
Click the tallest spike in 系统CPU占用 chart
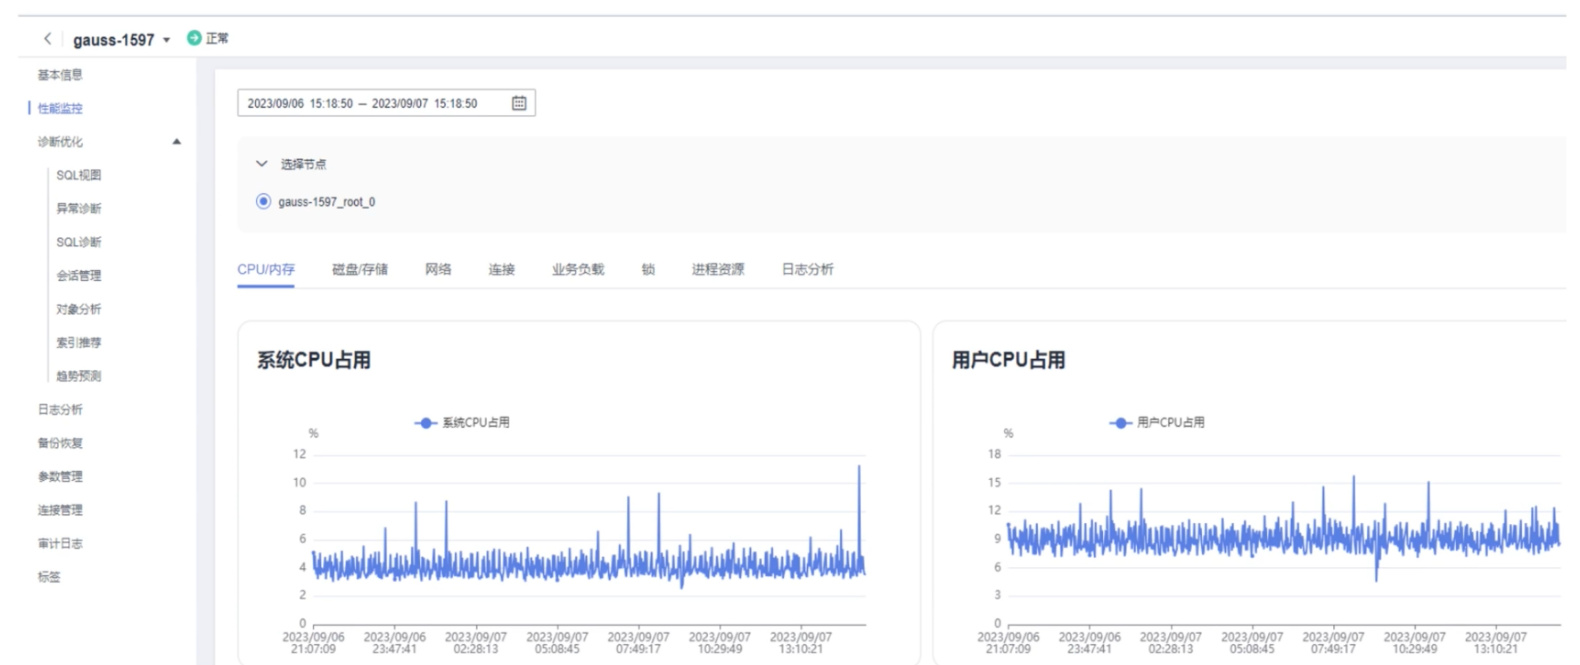coord(859,467)
